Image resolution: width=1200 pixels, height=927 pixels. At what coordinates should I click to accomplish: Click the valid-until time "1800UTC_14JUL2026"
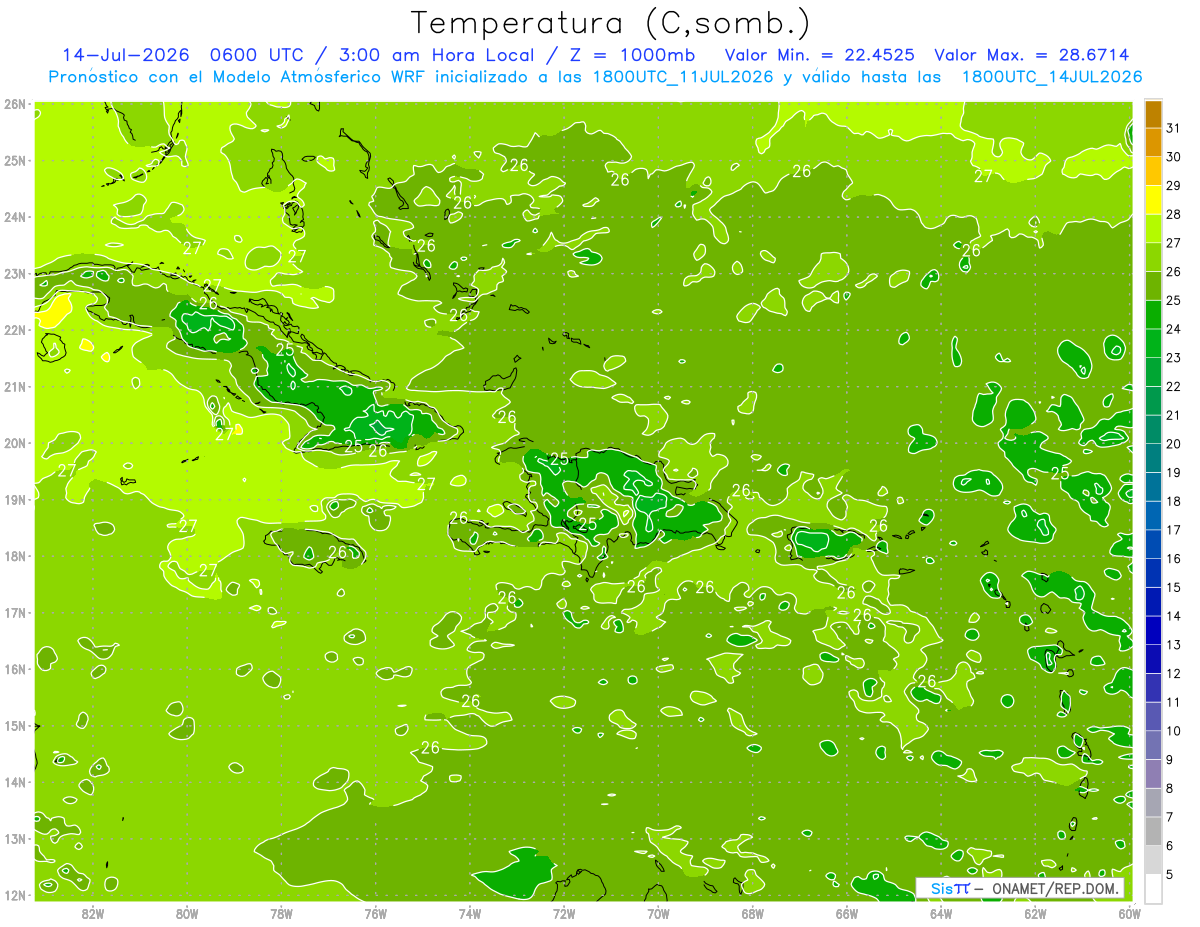point(1052,77)
